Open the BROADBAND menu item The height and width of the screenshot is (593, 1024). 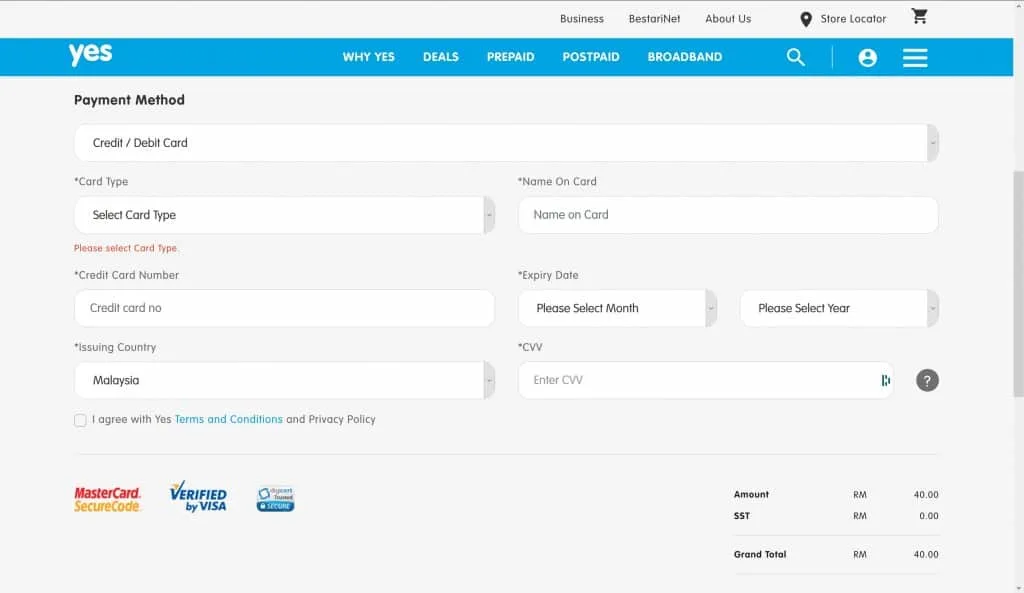[x=684, y=57]
